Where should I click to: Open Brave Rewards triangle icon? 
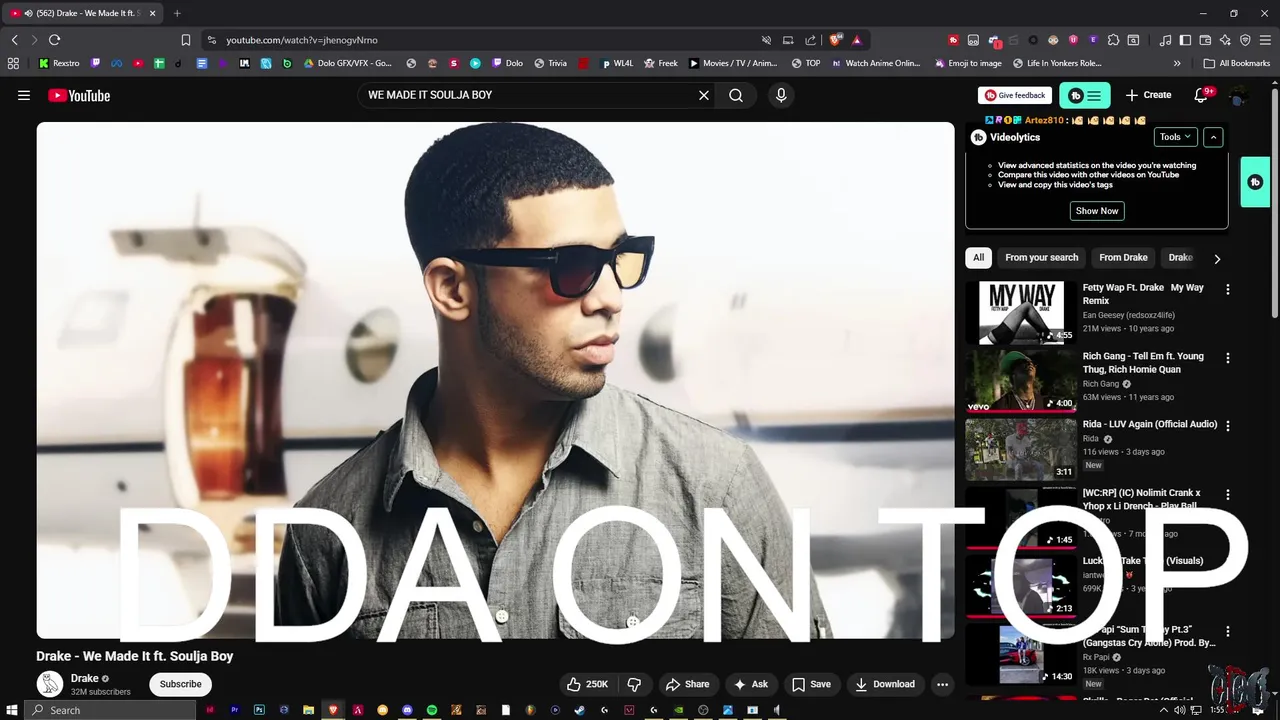857,40
